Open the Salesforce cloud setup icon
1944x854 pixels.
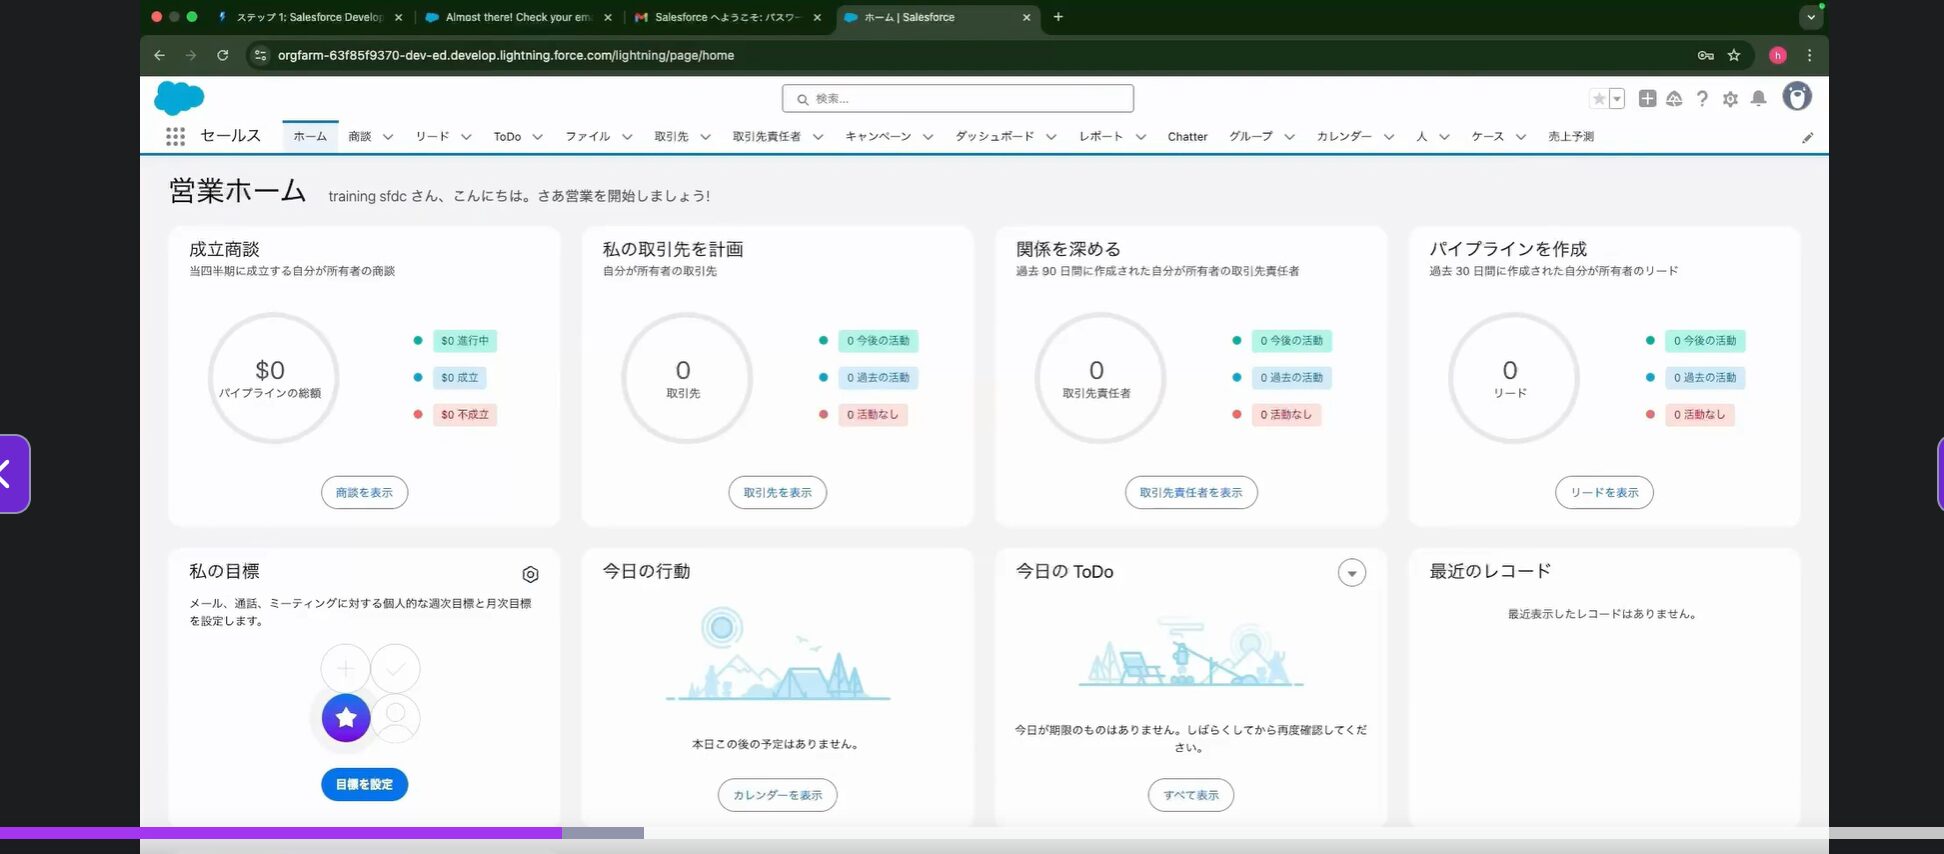[x=1674, y=98]
